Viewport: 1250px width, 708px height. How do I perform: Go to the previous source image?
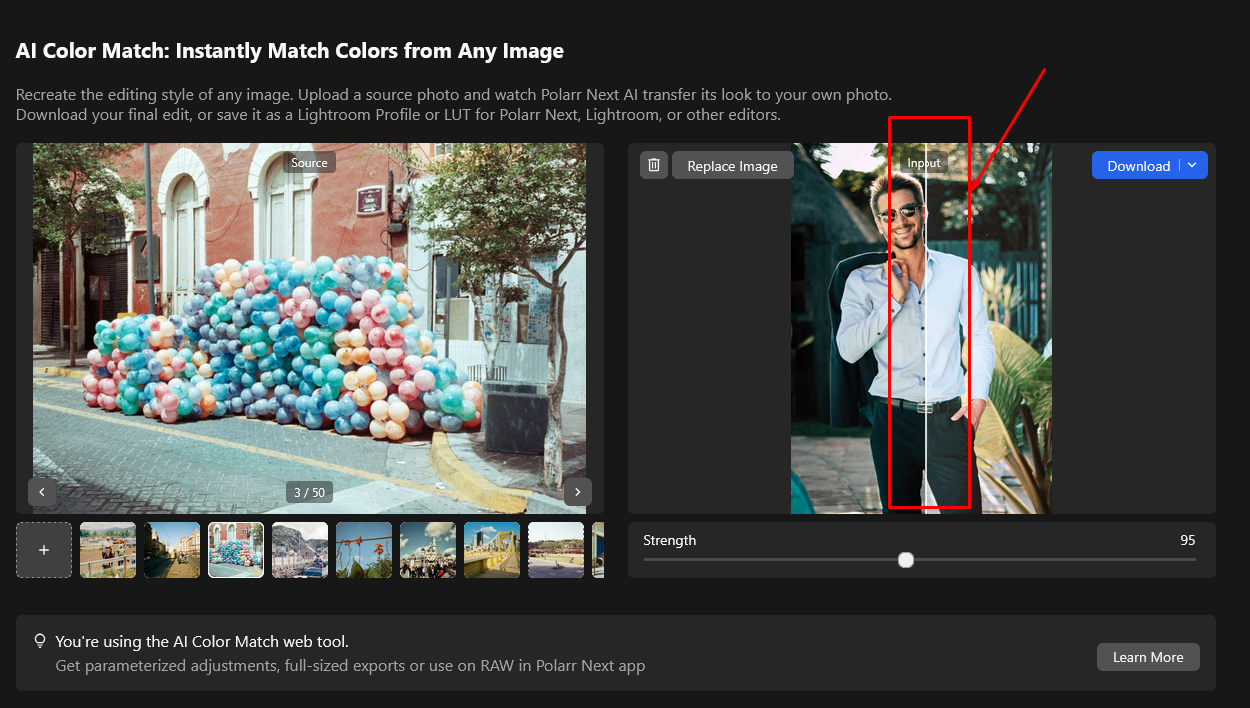42,492
